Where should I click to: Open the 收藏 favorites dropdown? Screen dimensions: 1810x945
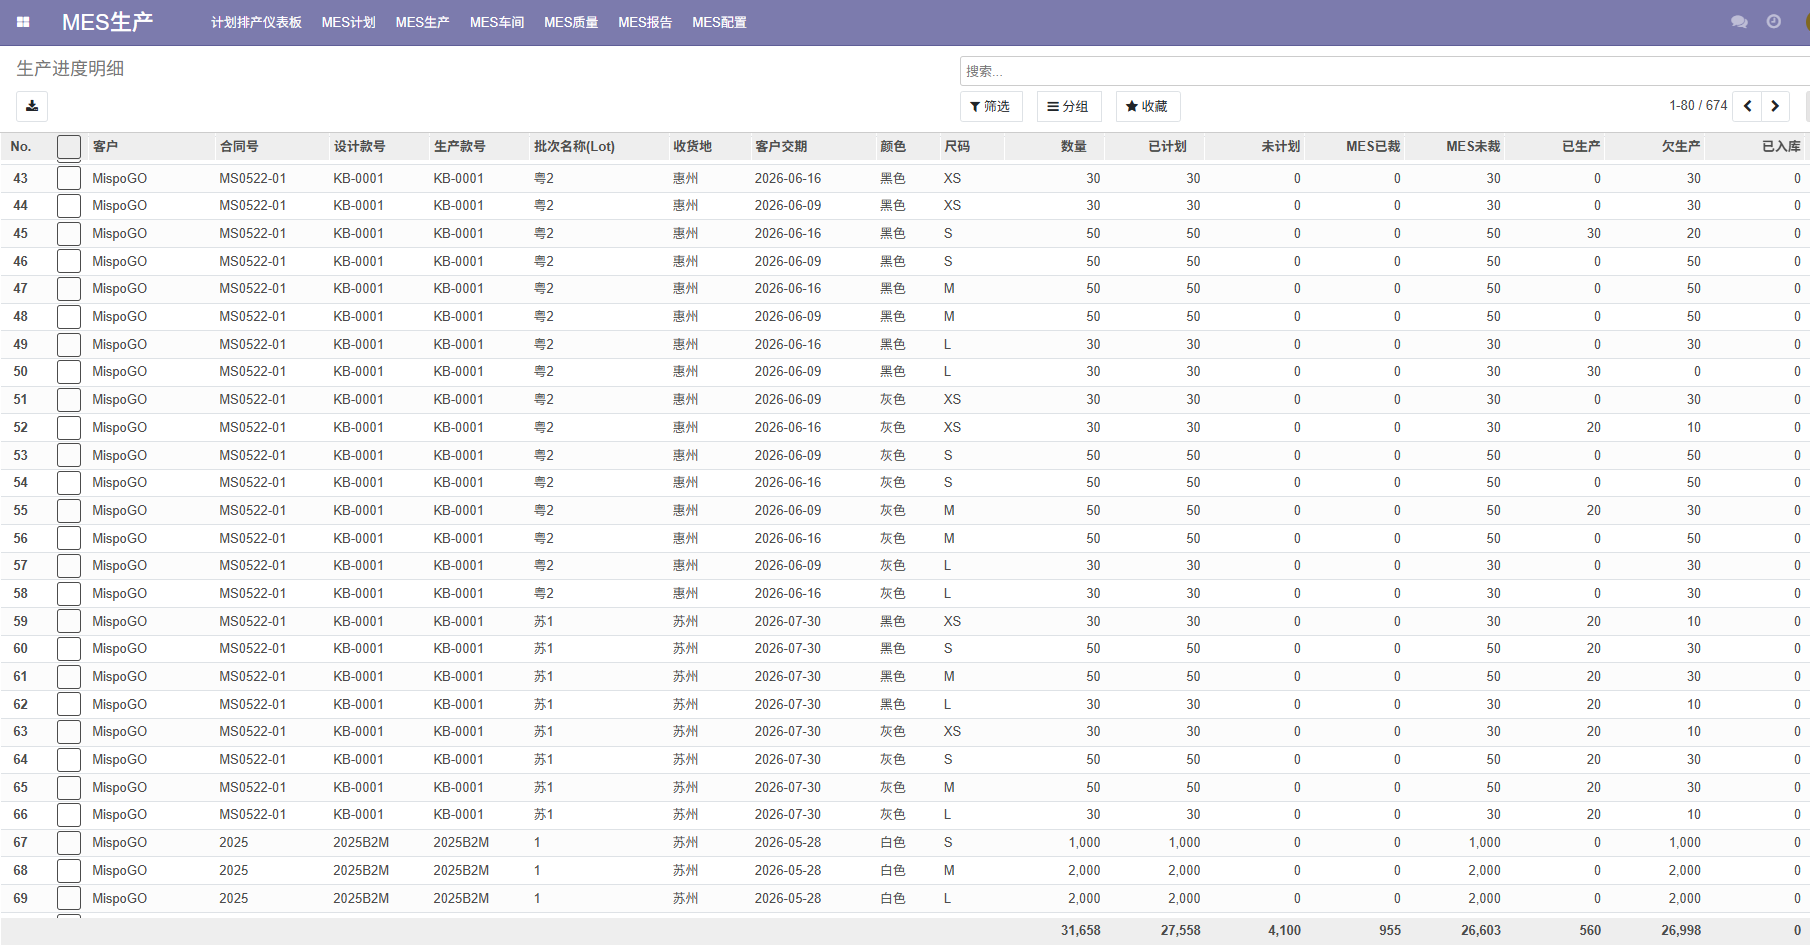(x=1147, y=106)
